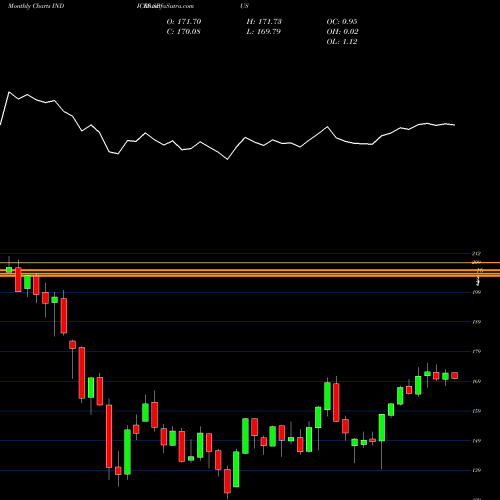Click the 149 price axis label
Viewport: 500px width, 500px height.
tap(477, 441)
